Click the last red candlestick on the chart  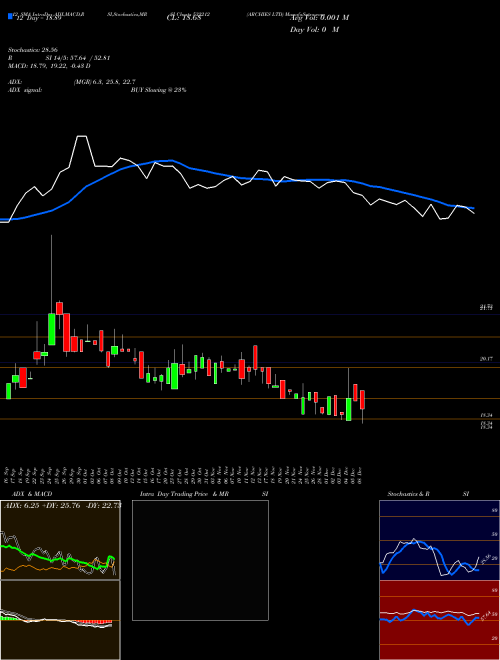click(362, 399)
